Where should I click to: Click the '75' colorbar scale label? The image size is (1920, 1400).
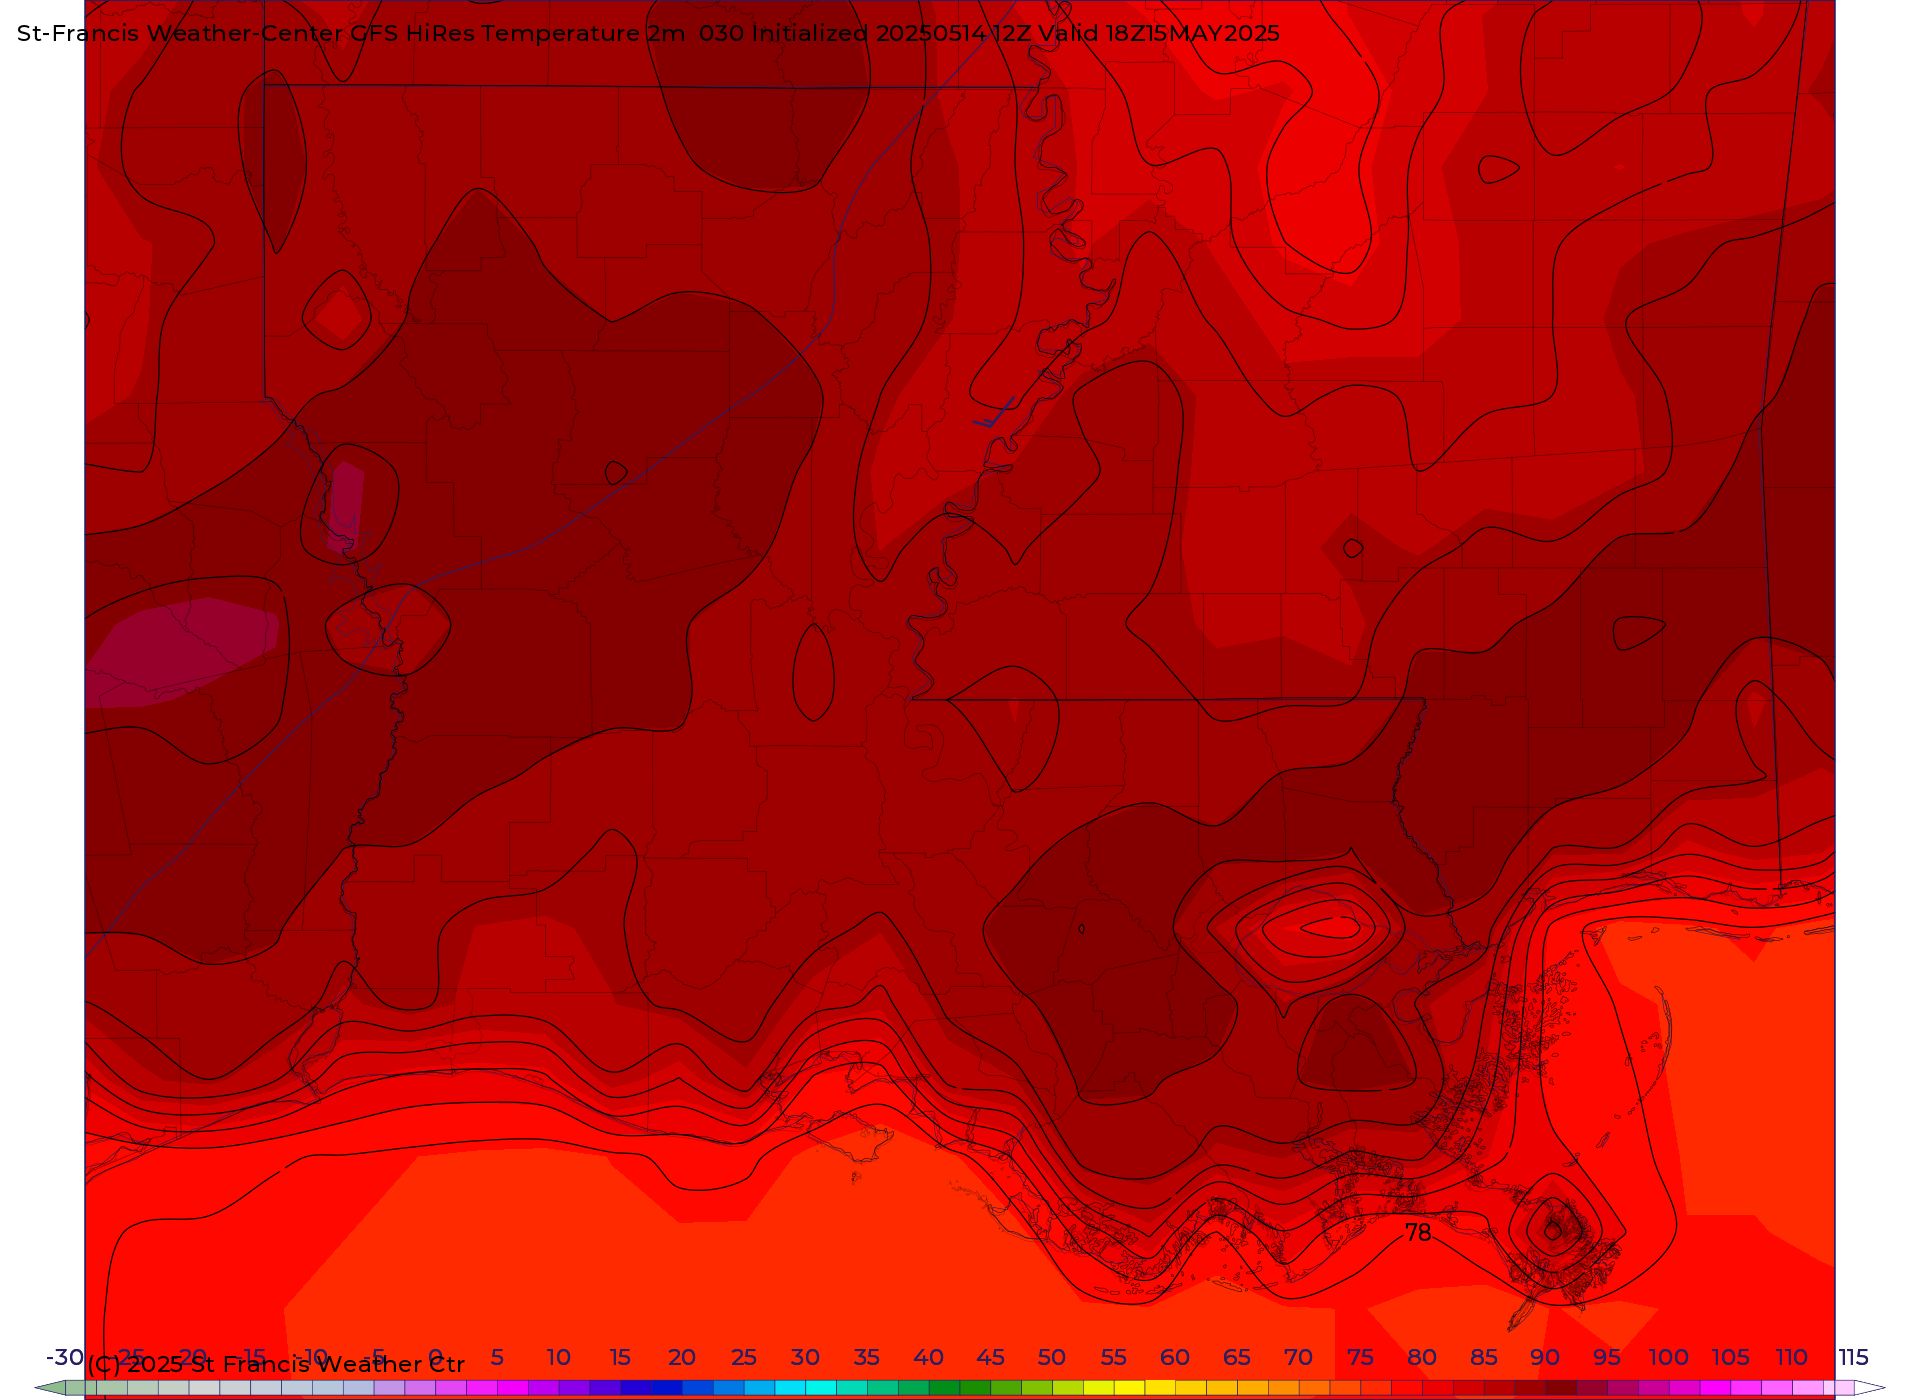pos(1360,1357)
